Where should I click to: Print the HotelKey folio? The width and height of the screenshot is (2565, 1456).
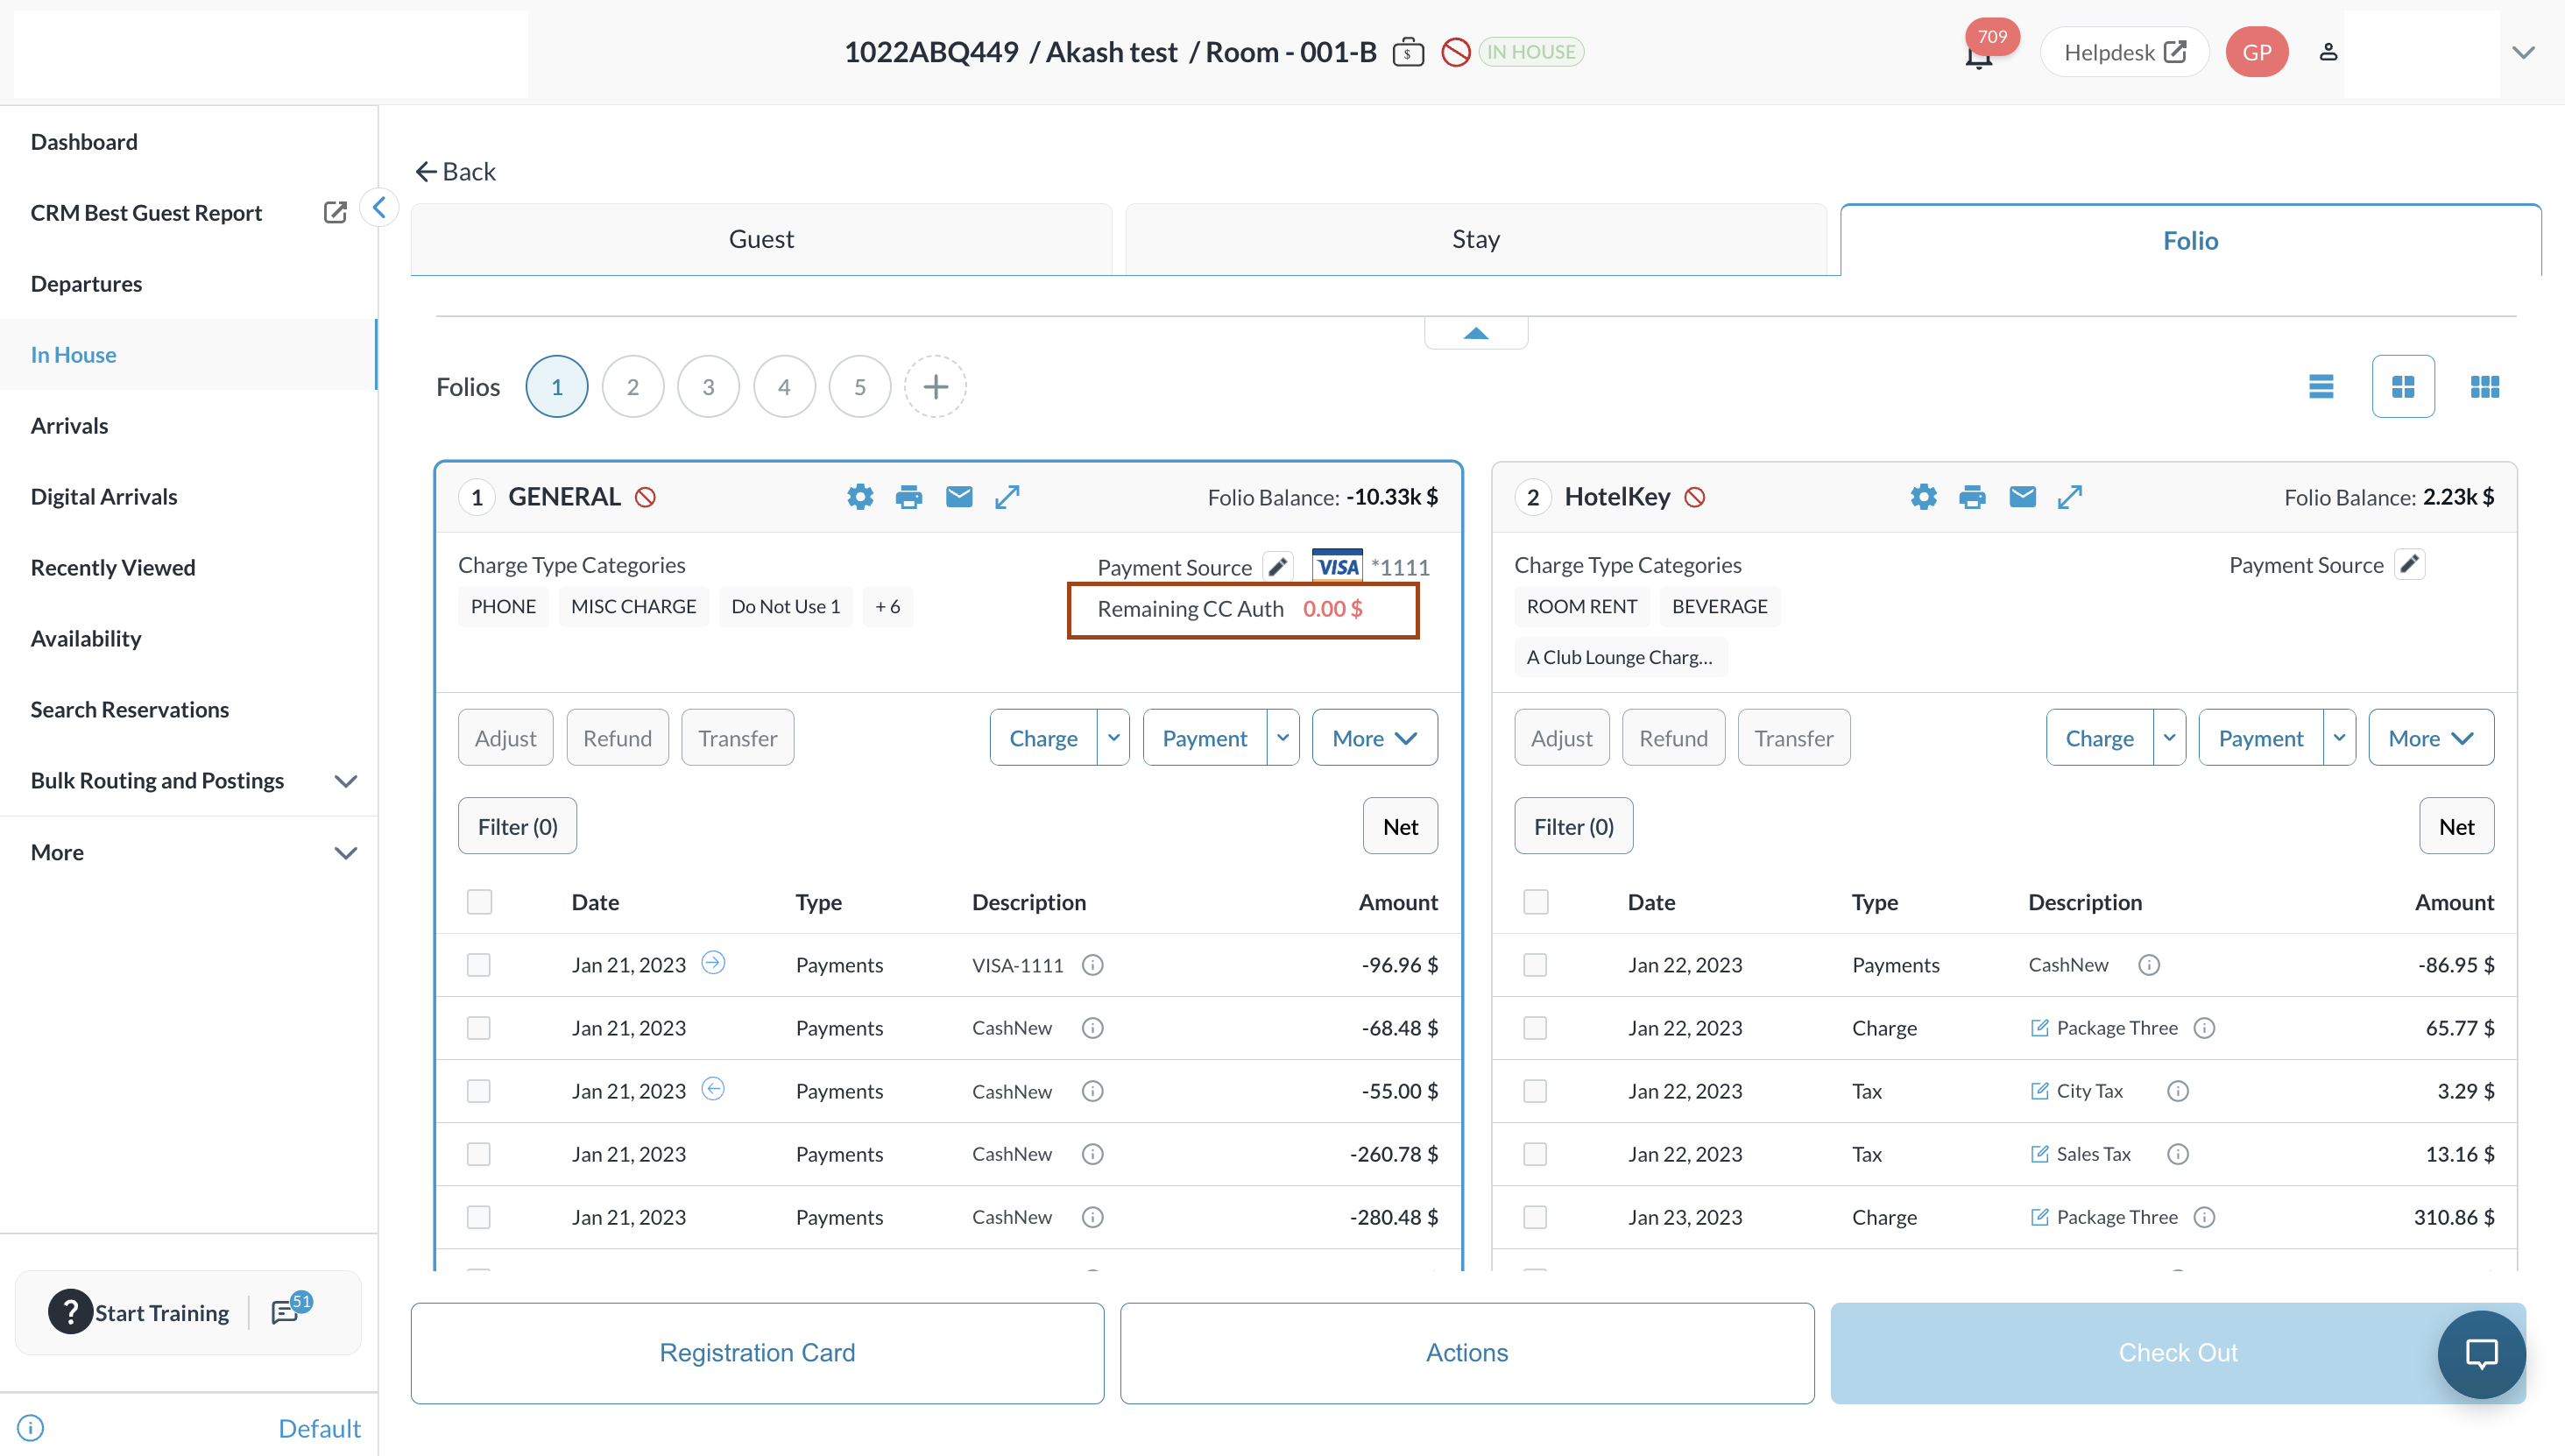point(1972,497)
